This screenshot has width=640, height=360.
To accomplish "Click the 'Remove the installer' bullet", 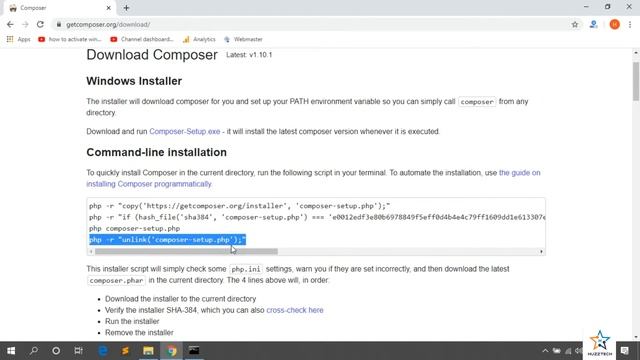I will (139, 333).
